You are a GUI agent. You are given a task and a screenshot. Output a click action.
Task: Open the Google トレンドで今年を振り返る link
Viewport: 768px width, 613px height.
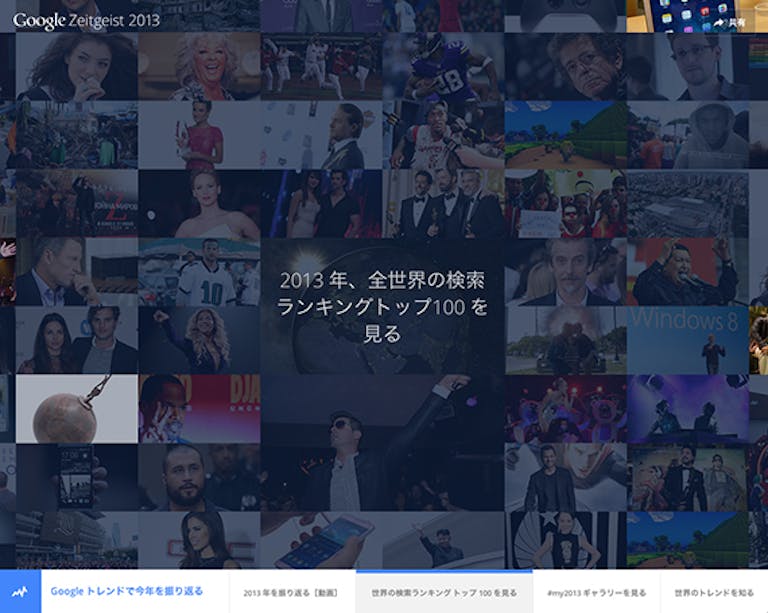pos(126,592)
